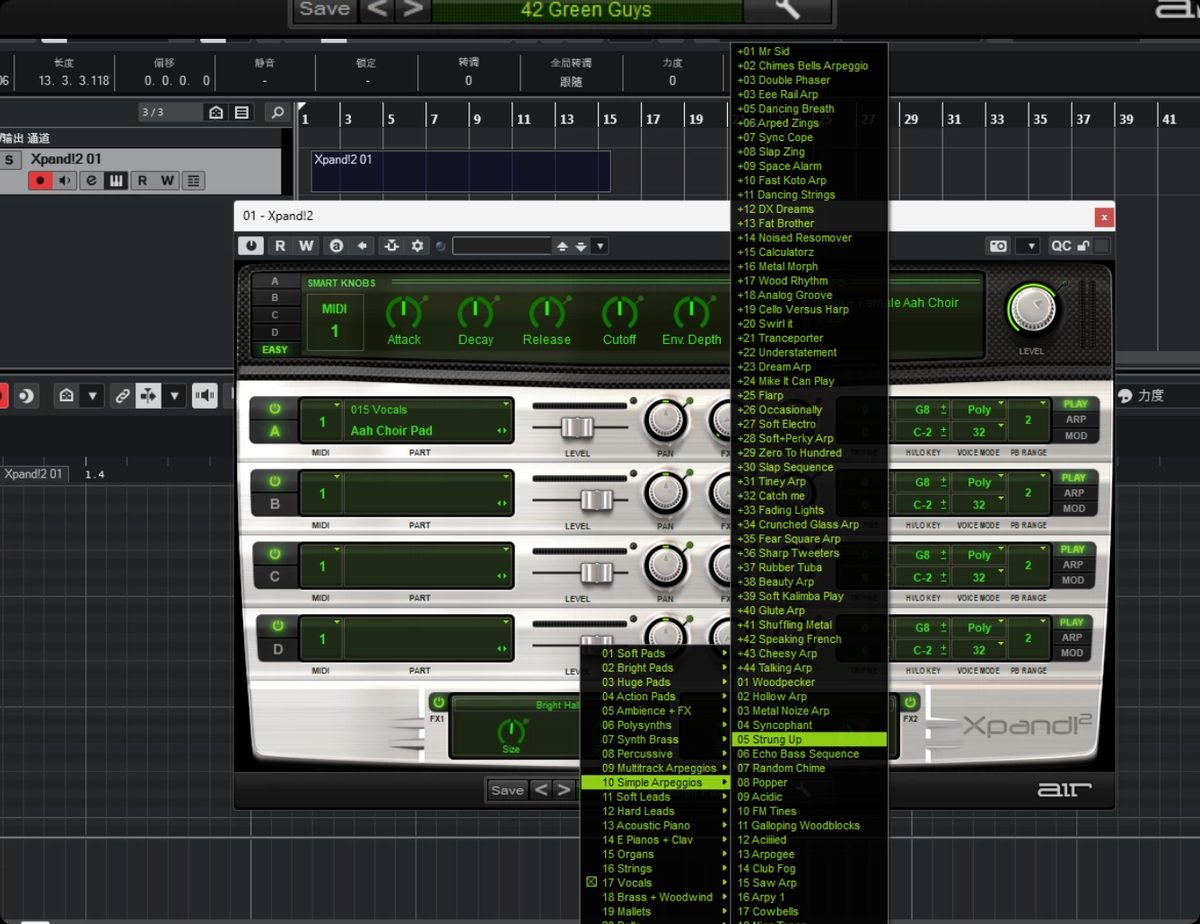Go to previous preset in top bar

pyautogui.click(x=376, y=9)
